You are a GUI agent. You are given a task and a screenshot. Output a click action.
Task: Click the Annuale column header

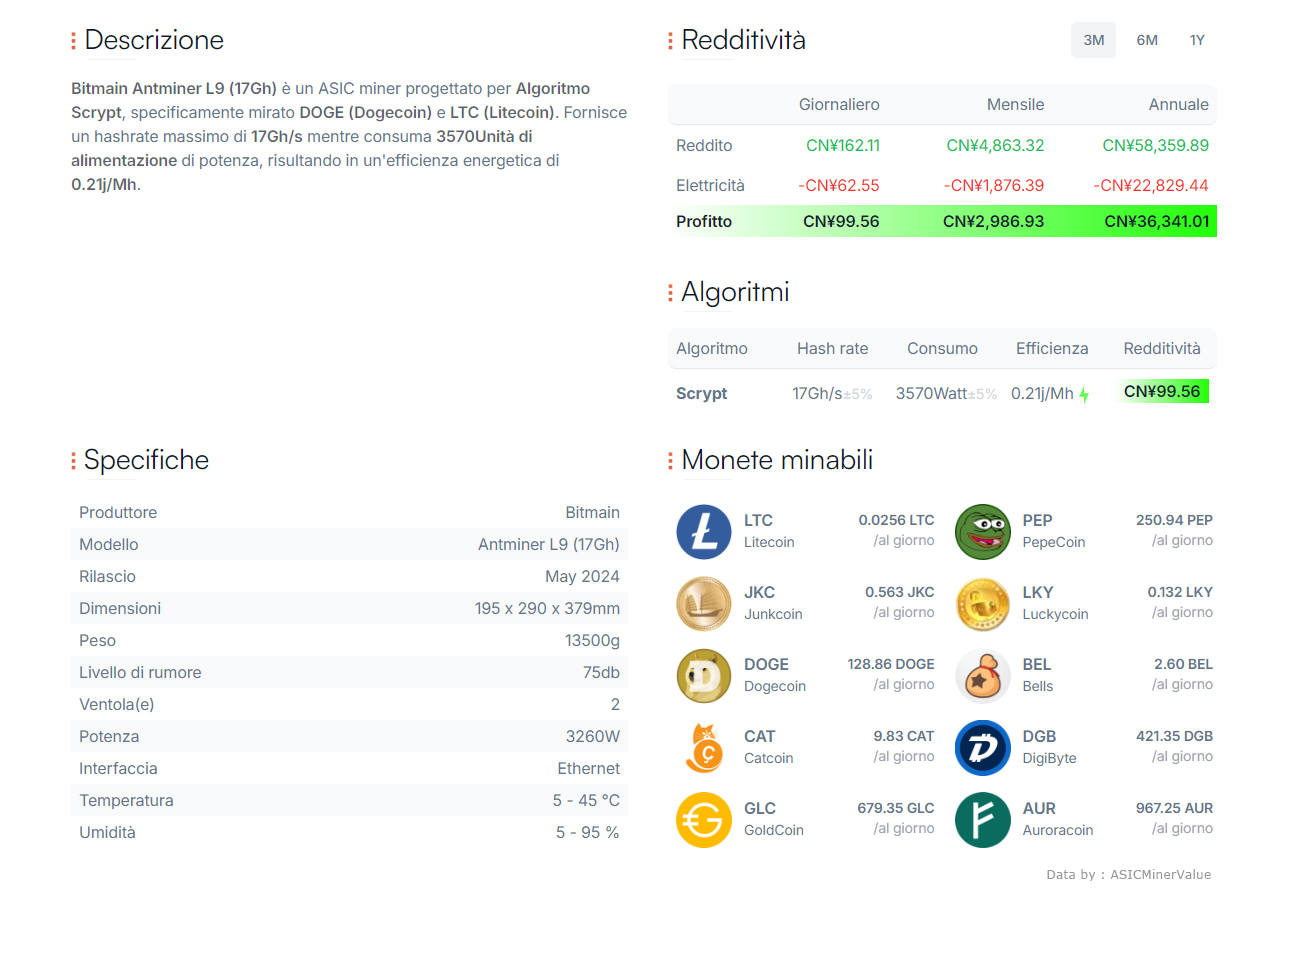1178,105
